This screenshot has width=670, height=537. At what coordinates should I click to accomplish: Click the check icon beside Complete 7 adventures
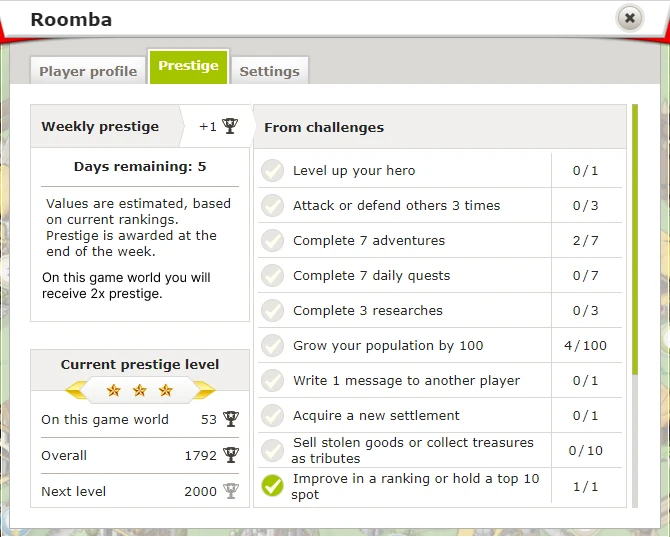pyautogui.click(x=272, y=241)
